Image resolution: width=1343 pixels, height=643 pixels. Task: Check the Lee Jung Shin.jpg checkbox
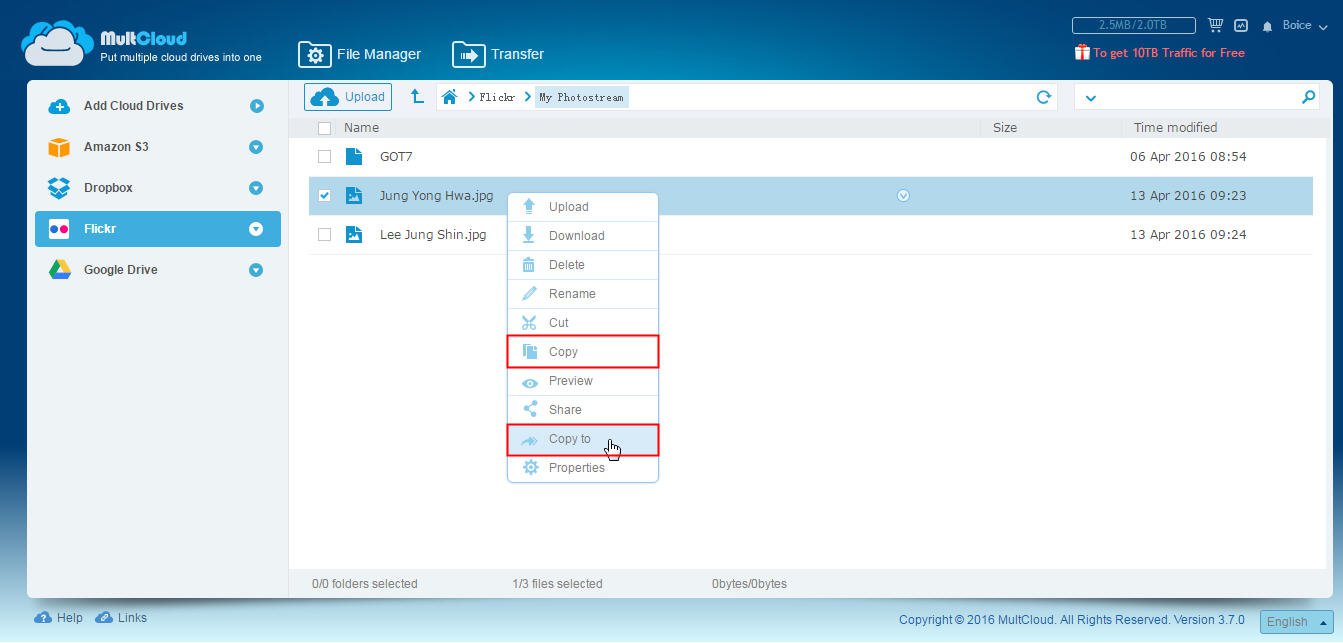tap(324, 235)
